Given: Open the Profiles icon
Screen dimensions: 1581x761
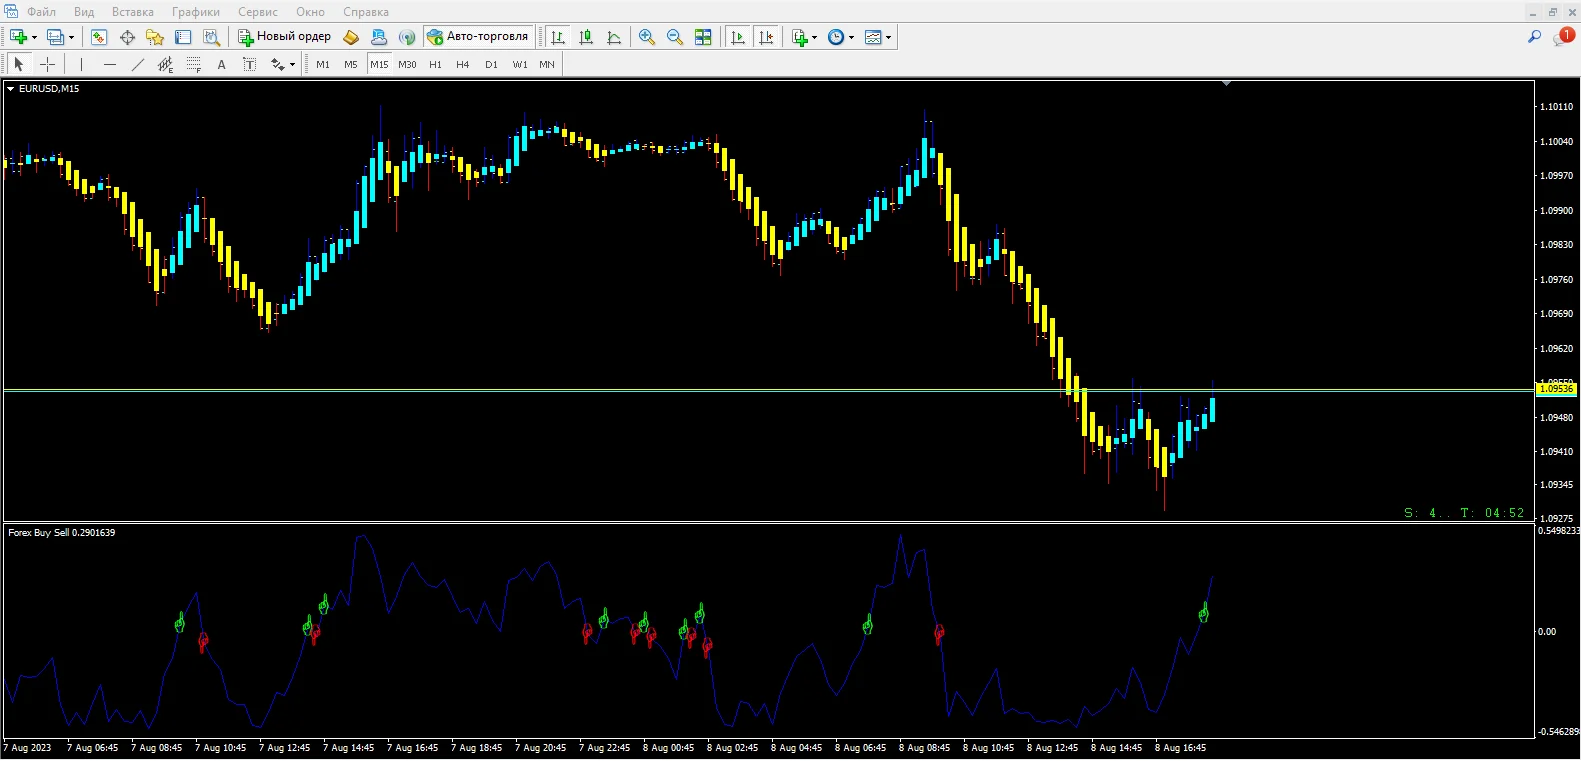Looking at the screenshot, I should coord(55,37).
